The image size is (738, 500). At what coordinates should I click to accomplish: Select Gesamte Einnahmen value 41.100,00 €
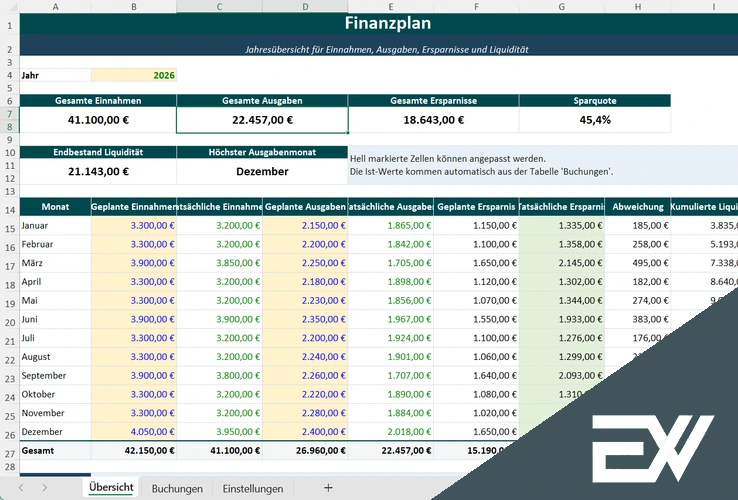(x=98, y=120)
